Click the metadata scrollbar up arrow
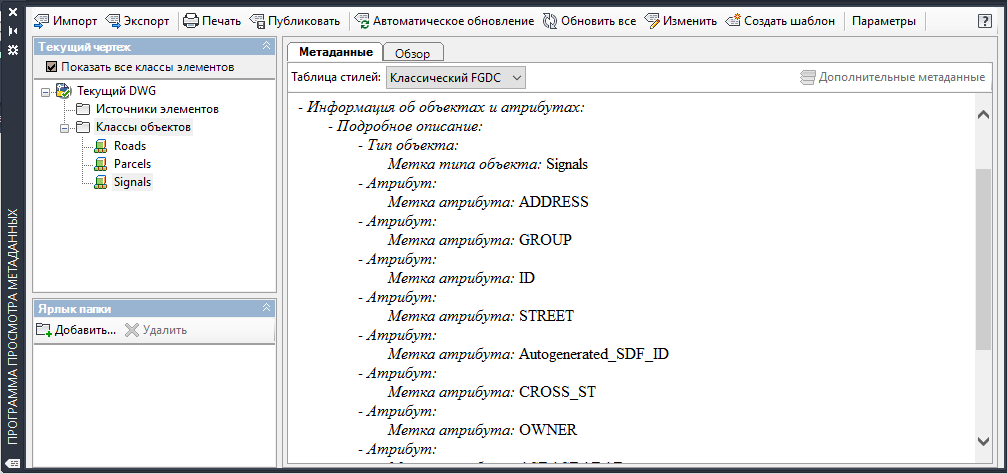 tap(983, 115)
